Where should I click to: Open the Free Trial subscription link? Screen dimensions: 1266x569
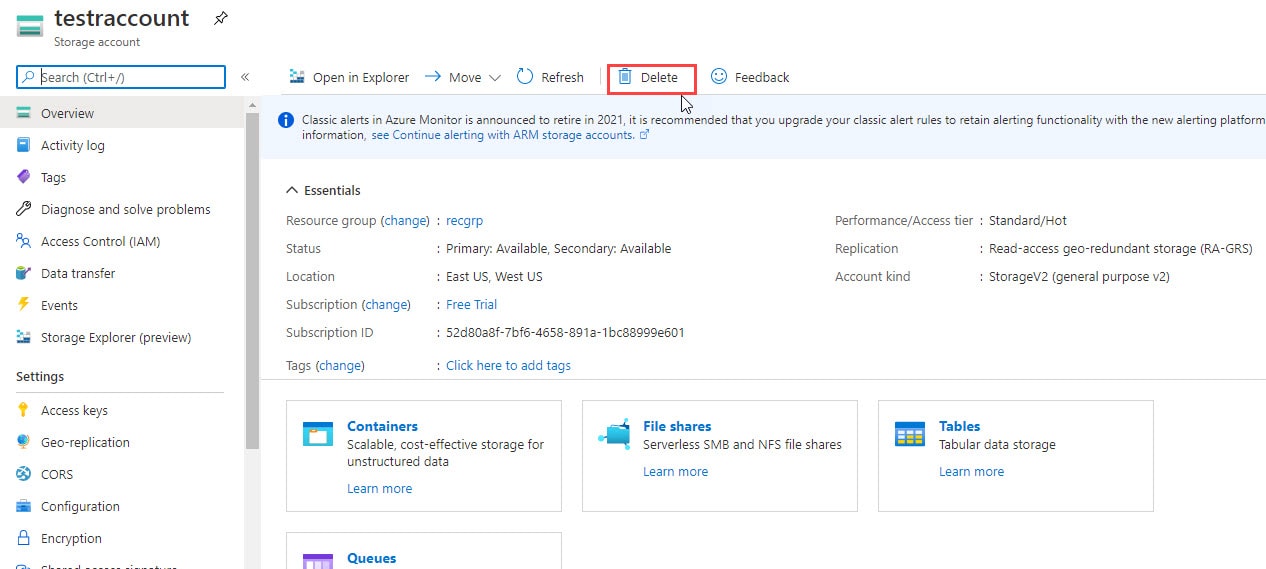[471, 304]
